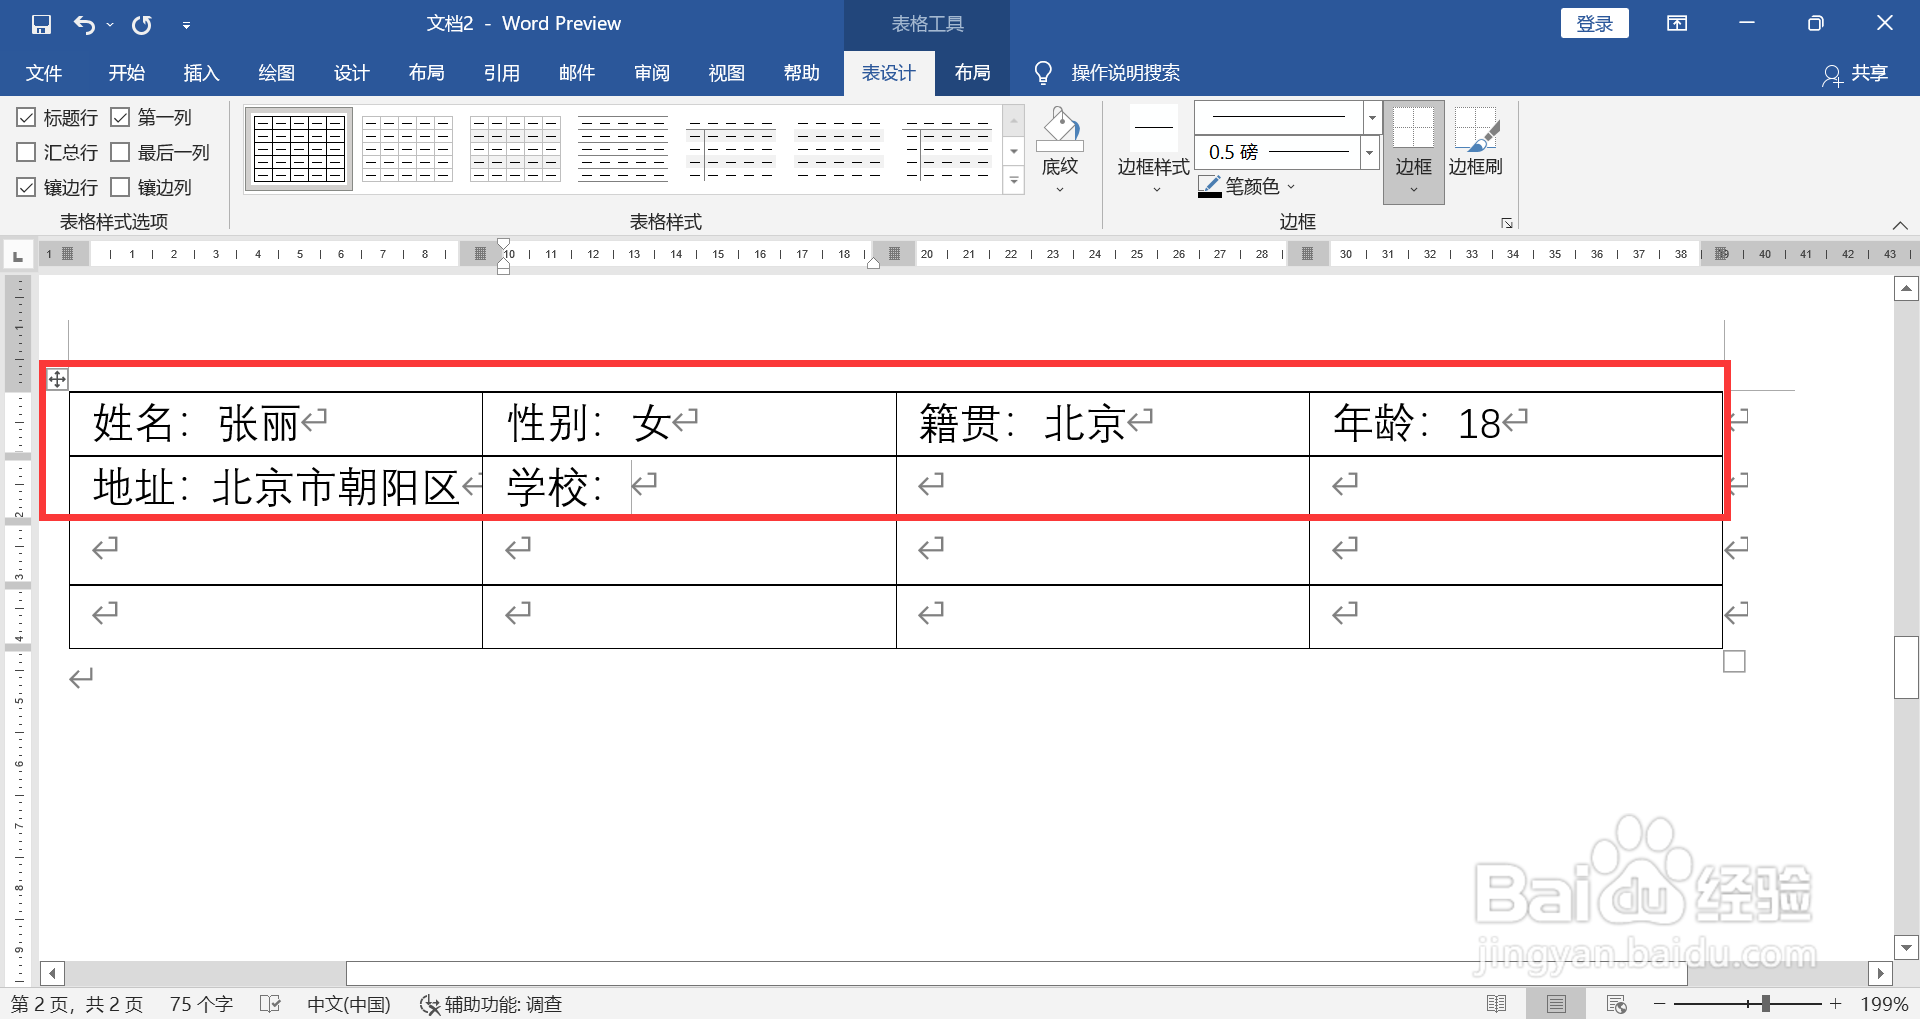Activate the 边框刷 border painter icon

[x=1476, y=130]
